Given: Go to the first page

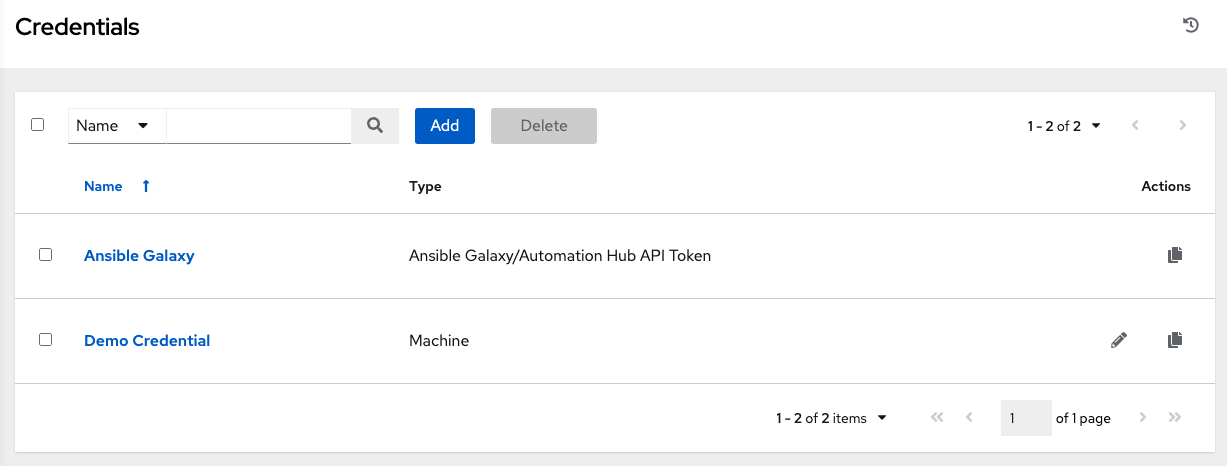Looking at the screenshot, I should [x=937, y=418].
